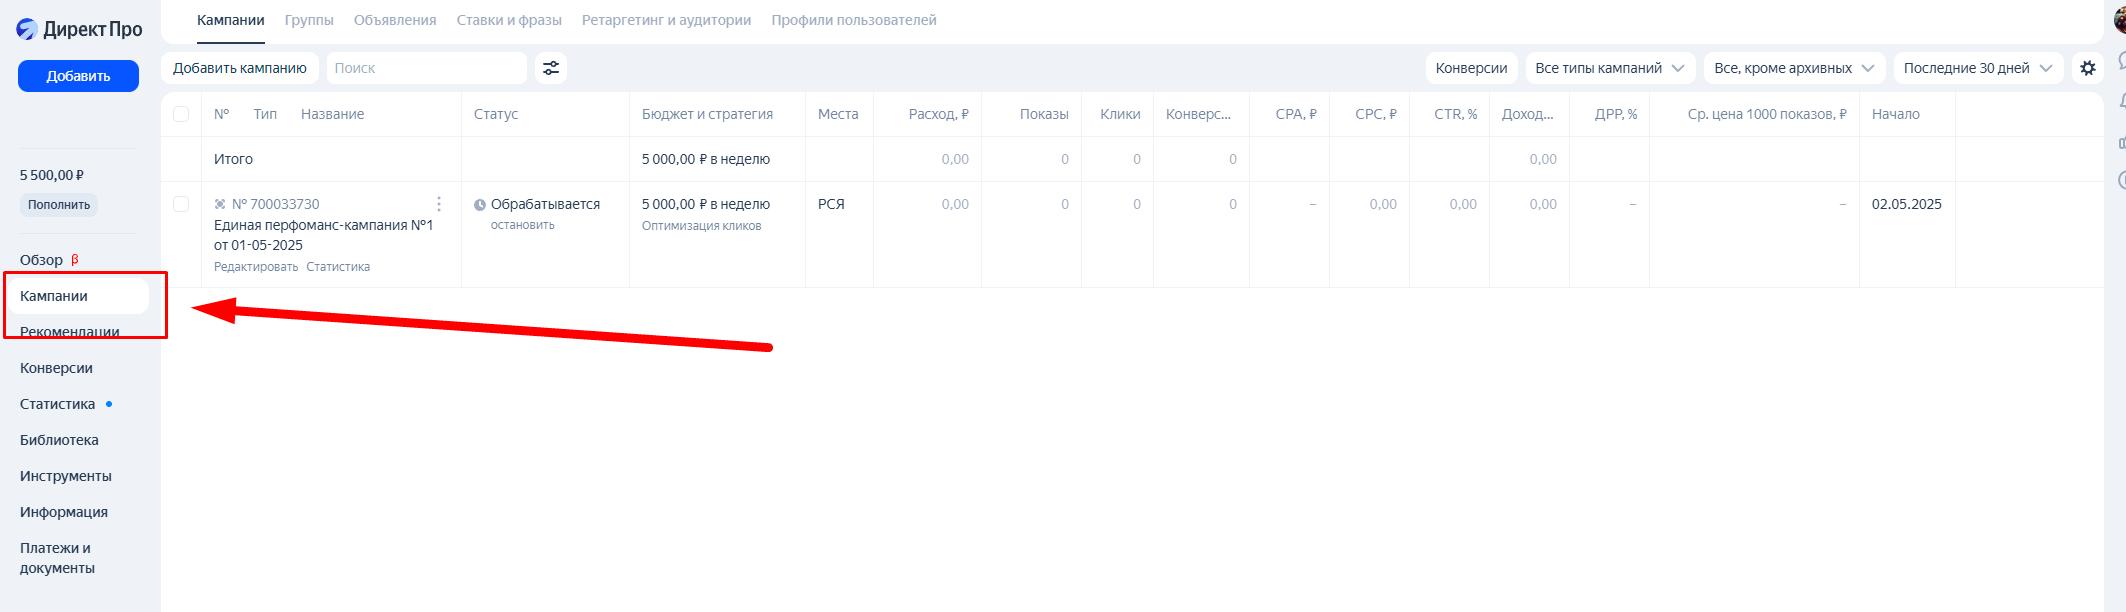Sort by the Клики column header
The width and height of the screenshot is (2126, 612).
click(x=1120, y=114)
